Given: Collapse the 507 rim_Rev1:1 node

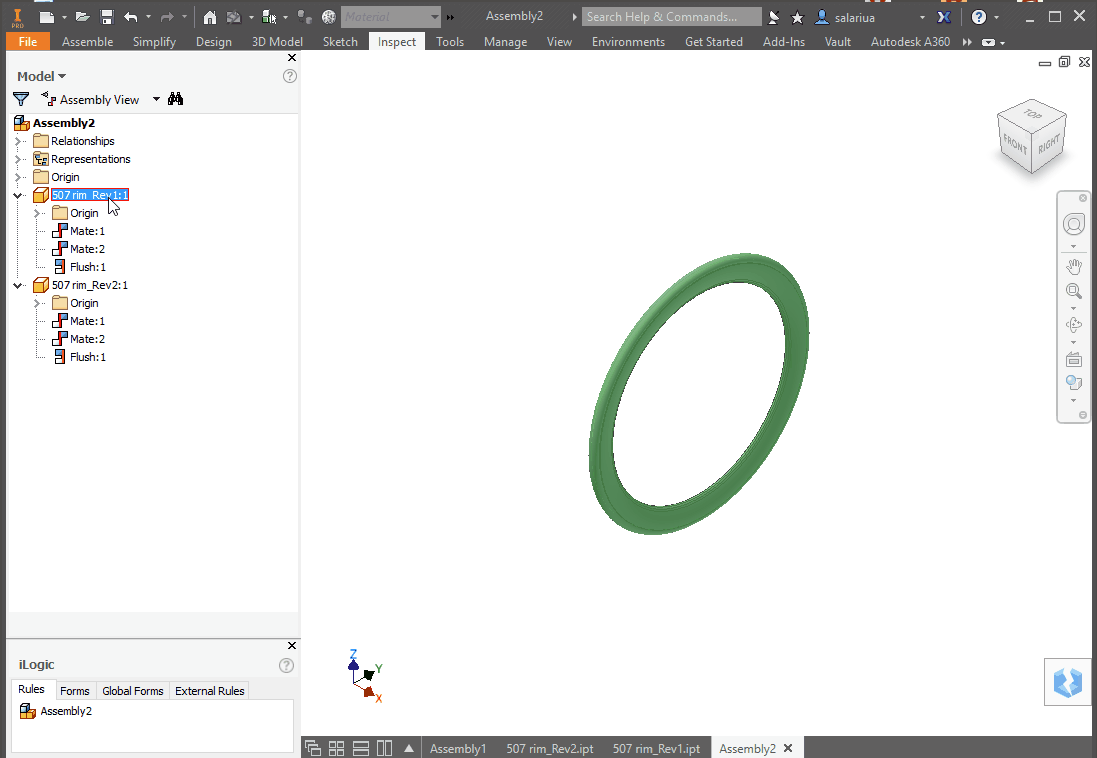Looking at the screenshot, I should (x=18, y=195).
